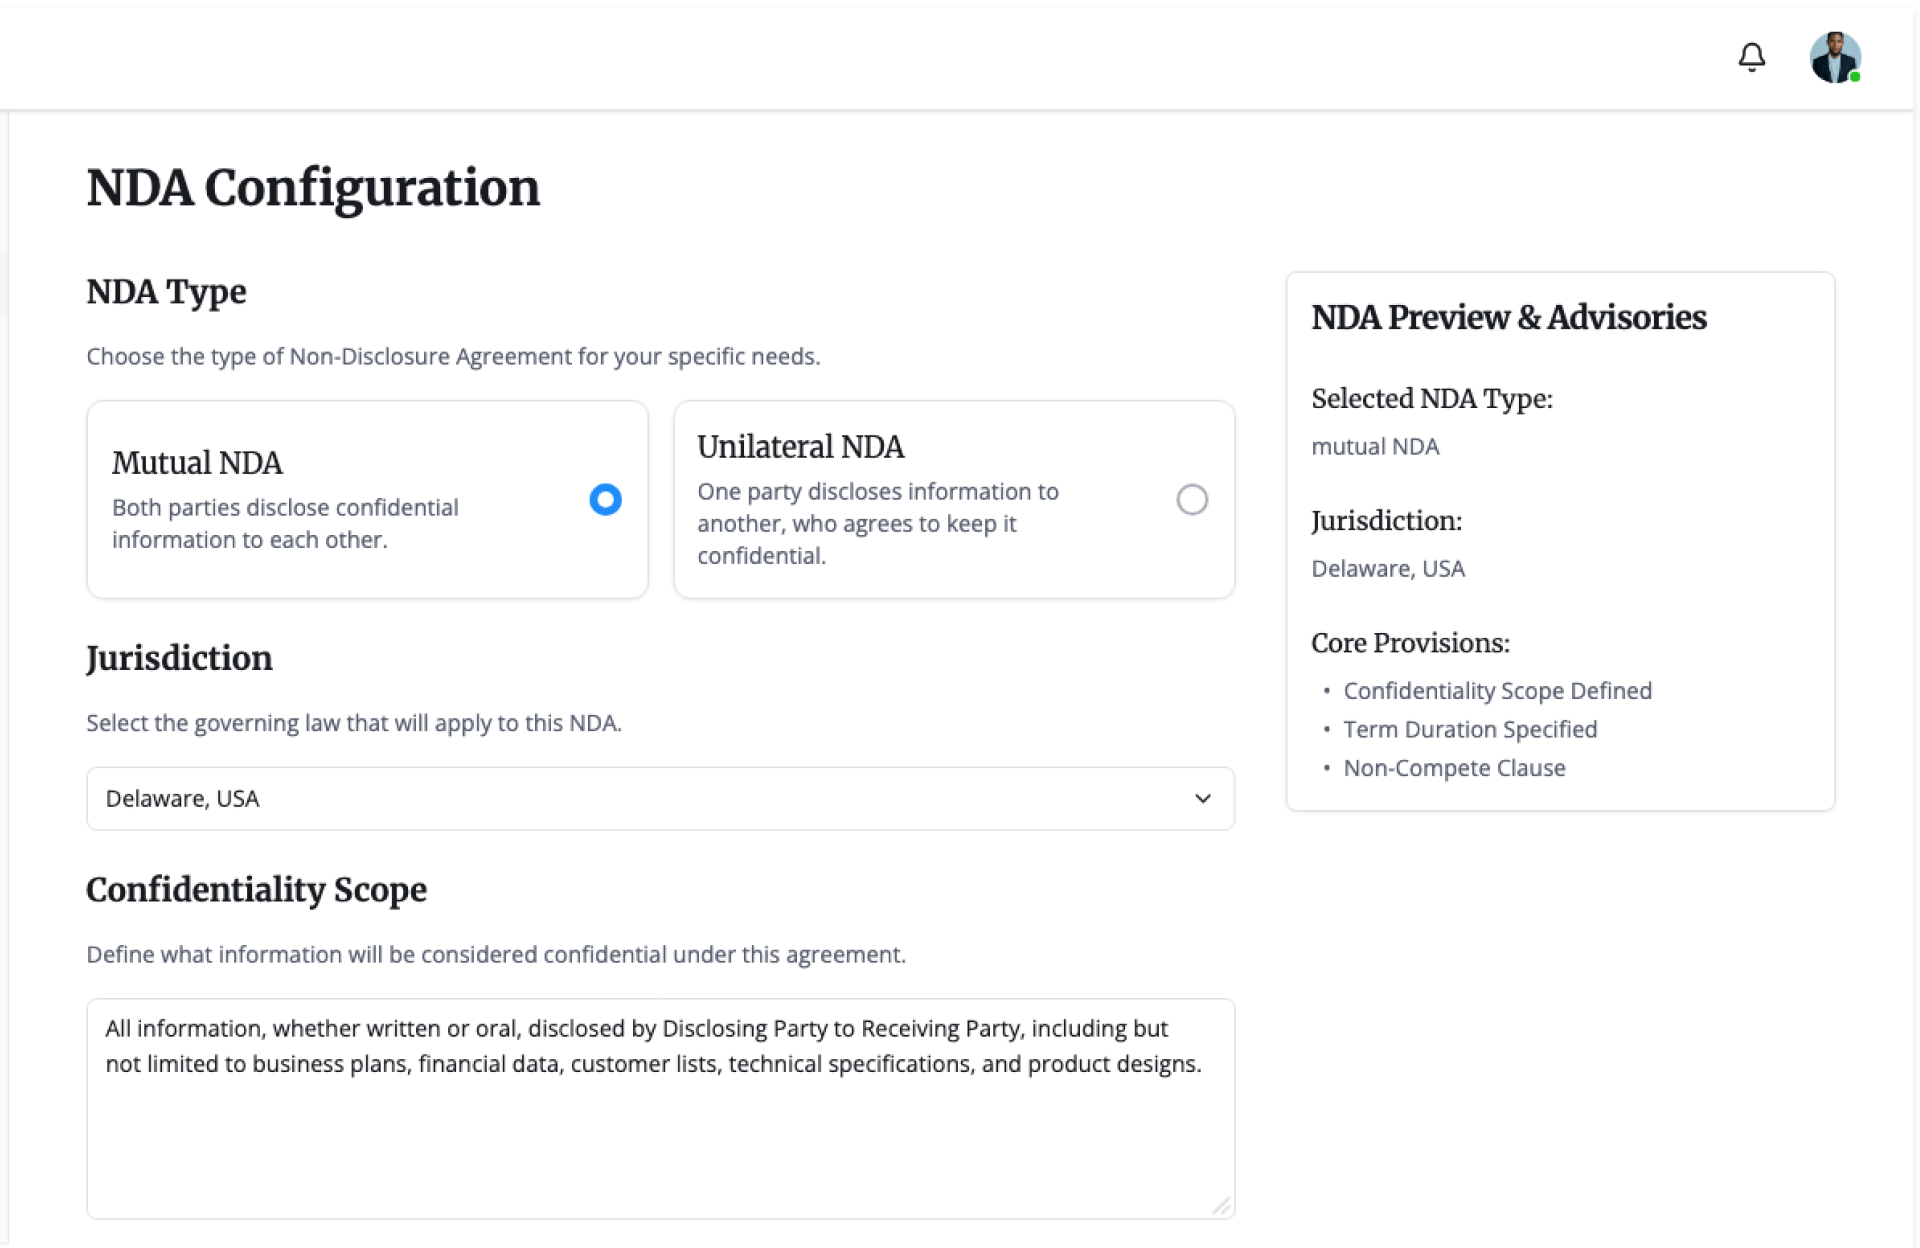The height and width of the screenshot is (1248, 1920).
Task: Click the Mutual NDA card title
Action: [197, 463]
